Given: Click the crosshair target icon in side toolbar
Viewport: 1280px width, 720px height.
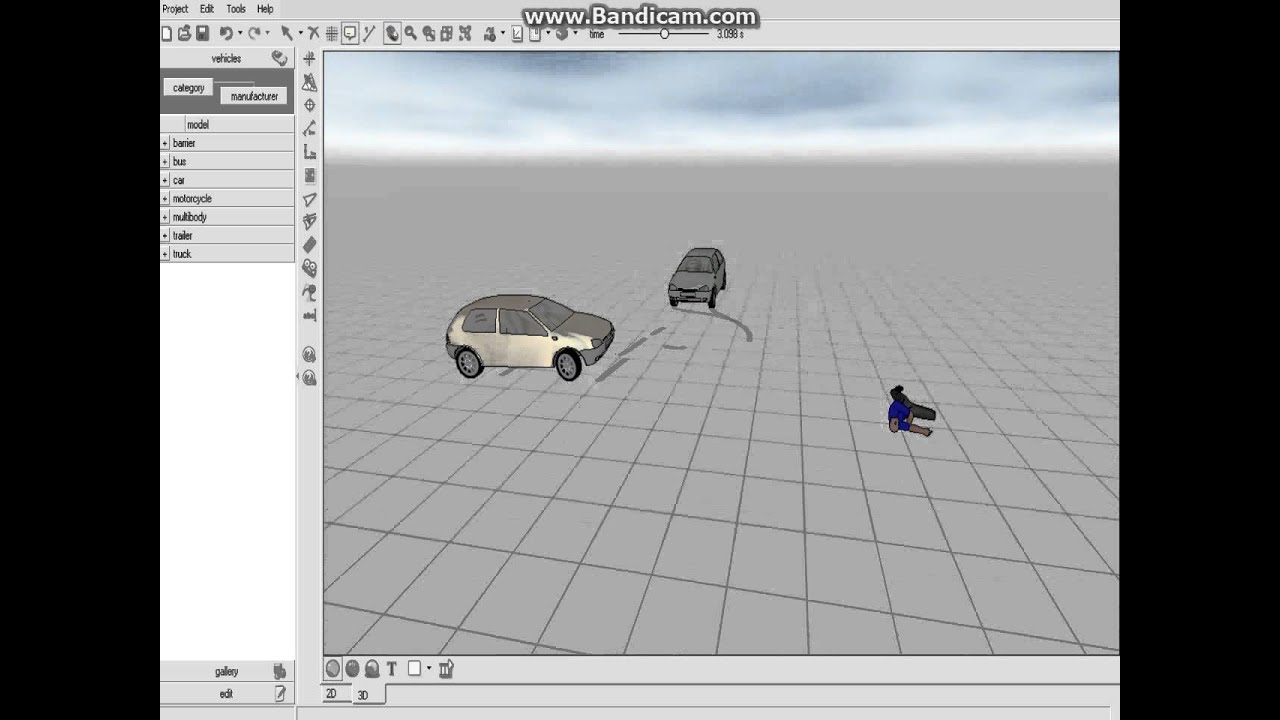Looking at the screenshot, I should click(309, 105).
